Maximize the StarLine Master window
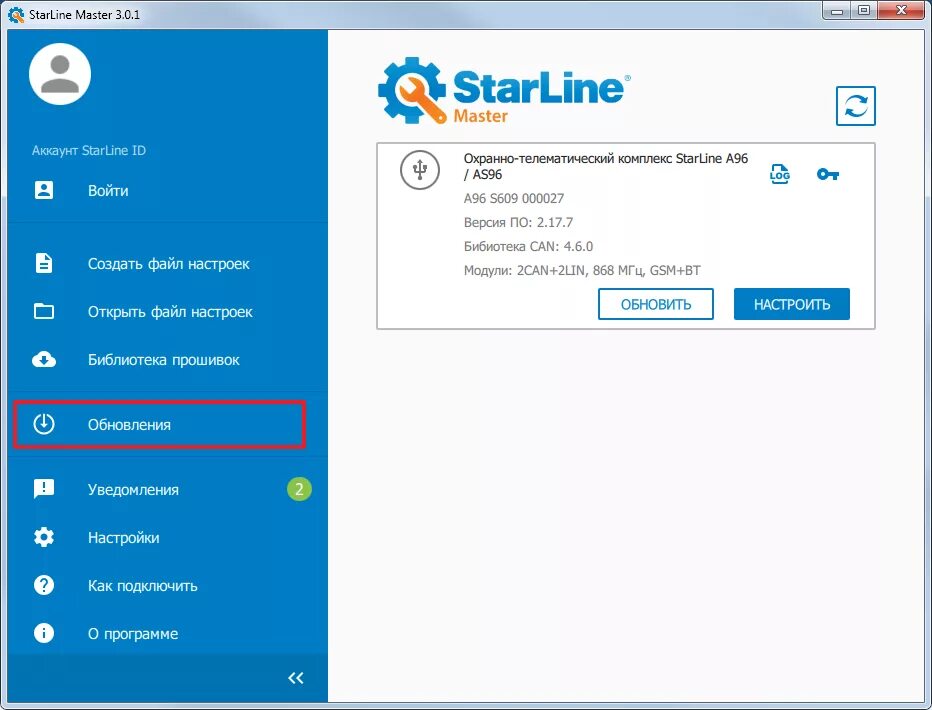The image size is (932, 710). point(864,11)
